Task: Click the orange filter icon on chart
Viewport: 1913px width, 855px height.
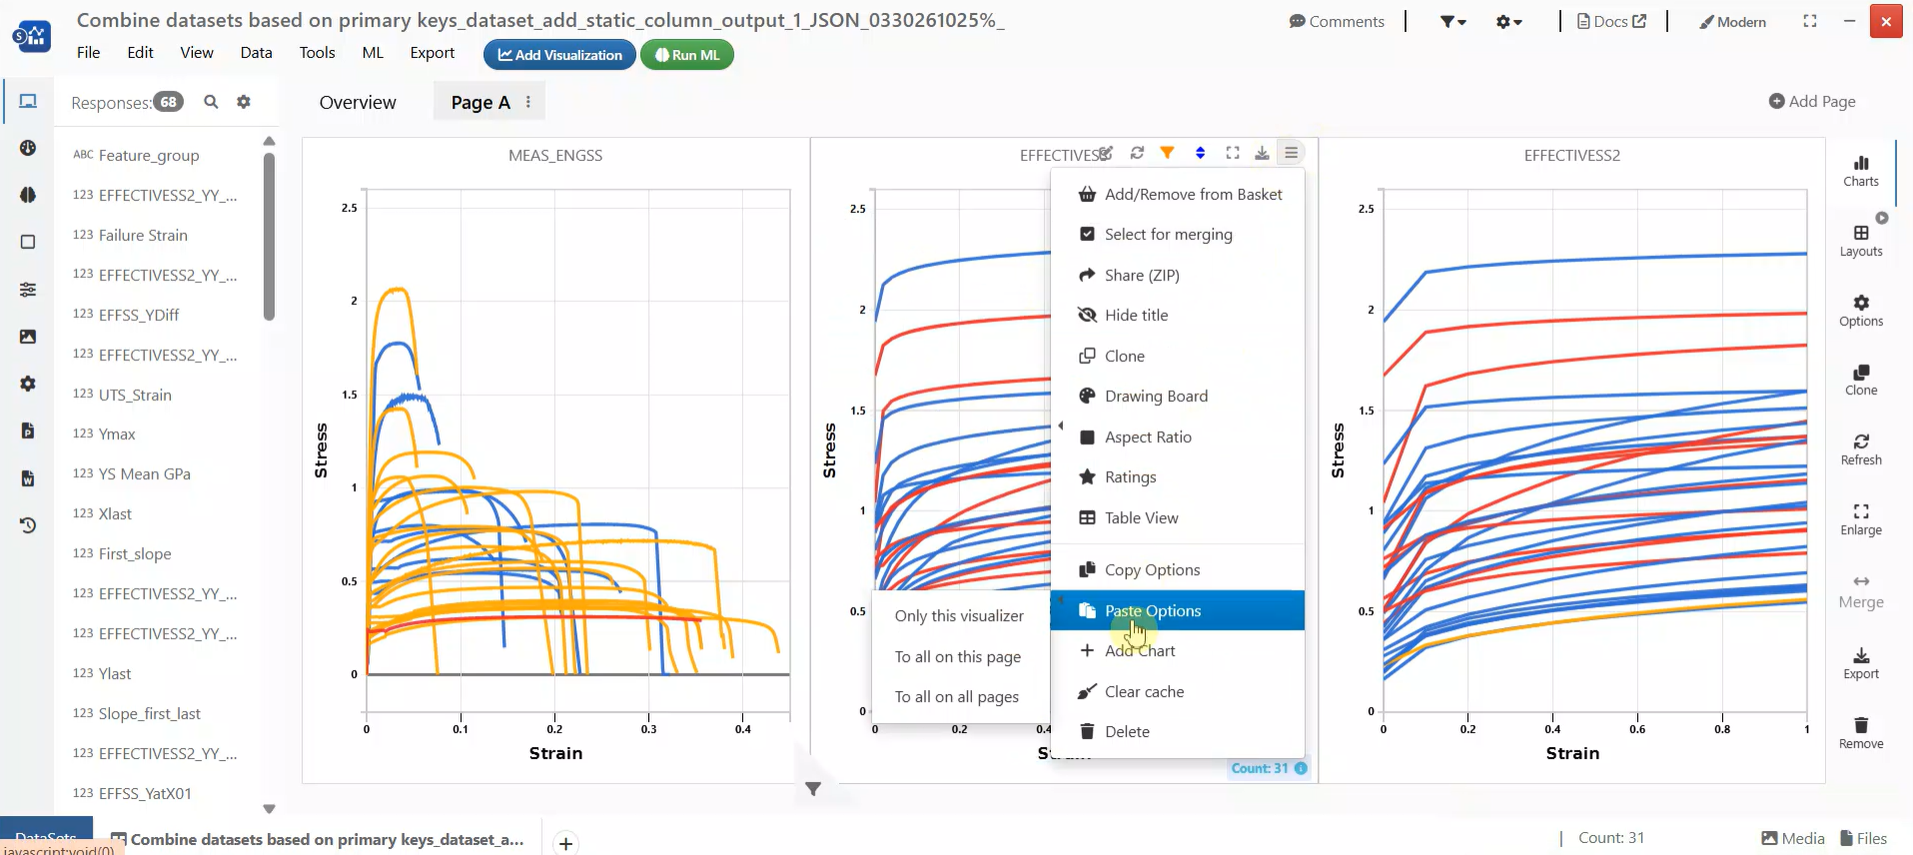Action: point(1167,153)
